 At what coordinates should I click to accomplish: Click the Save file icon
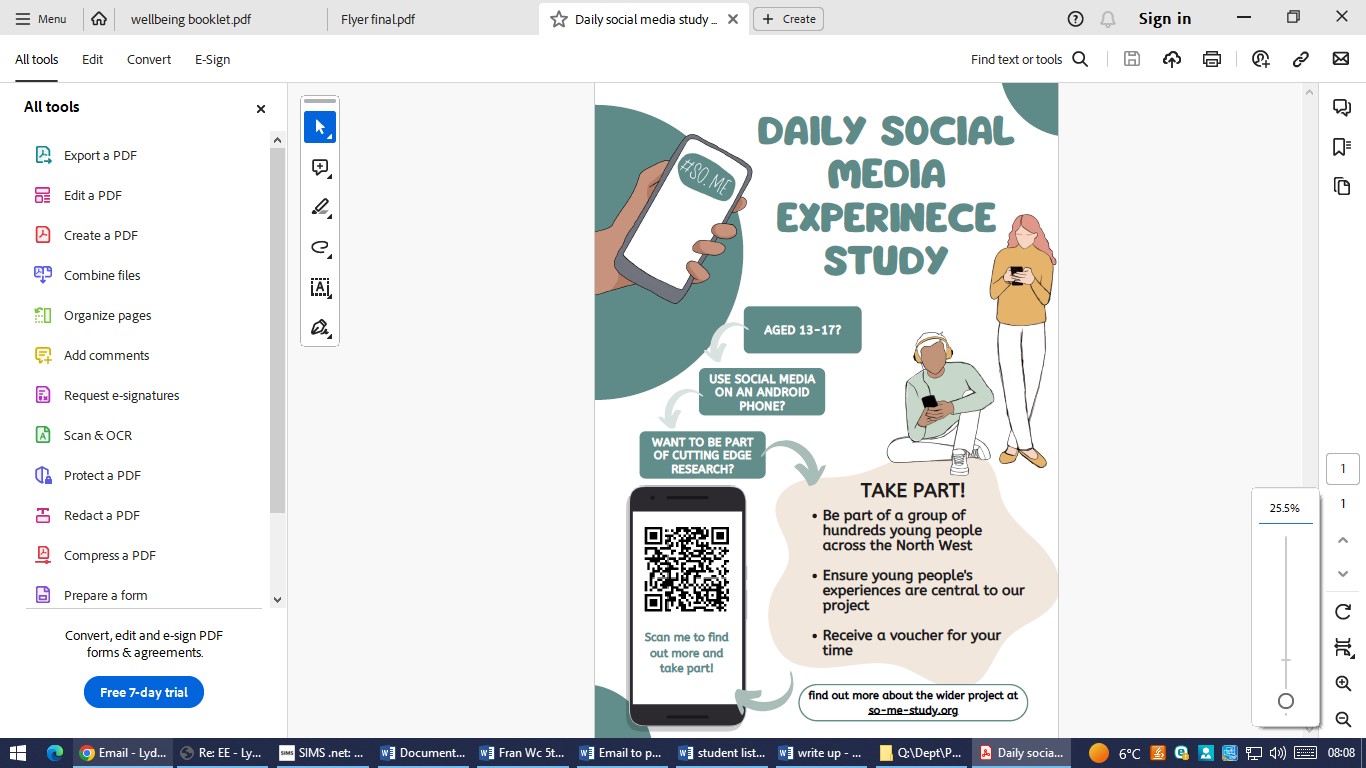click(1132, 59)
